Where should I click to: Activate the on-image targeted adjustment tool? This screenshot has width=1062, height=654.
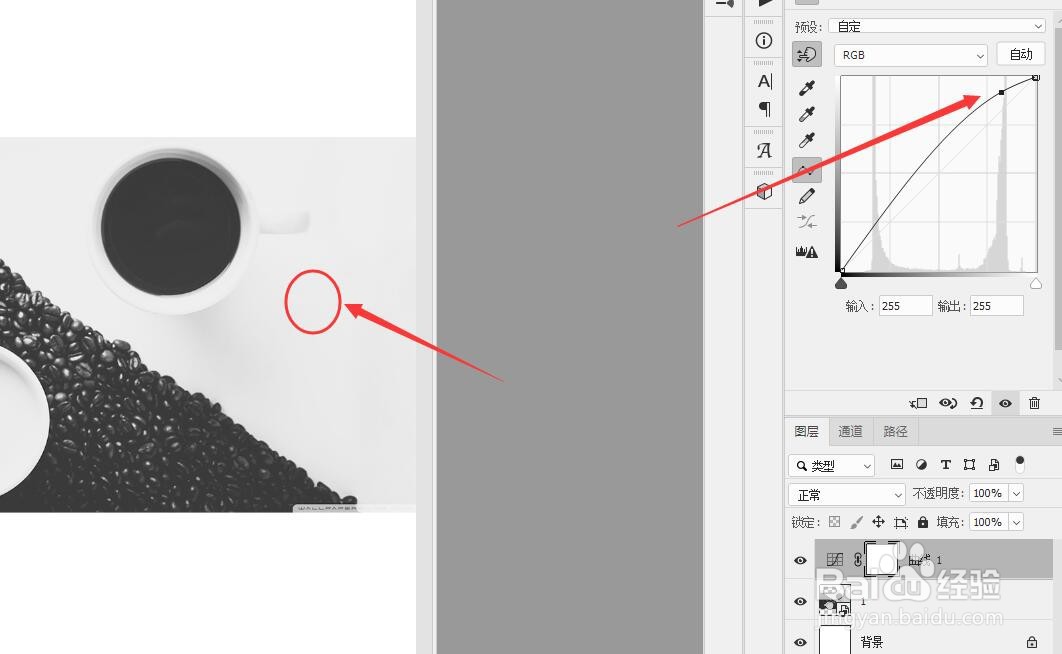(807, 54)
